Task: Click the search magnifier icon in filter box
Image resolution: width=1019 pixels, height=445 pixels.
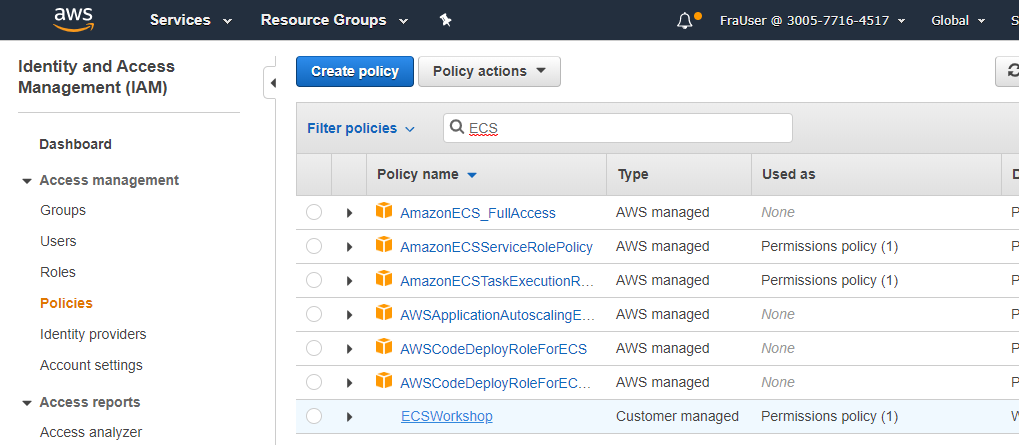Action: coord(458,128)
